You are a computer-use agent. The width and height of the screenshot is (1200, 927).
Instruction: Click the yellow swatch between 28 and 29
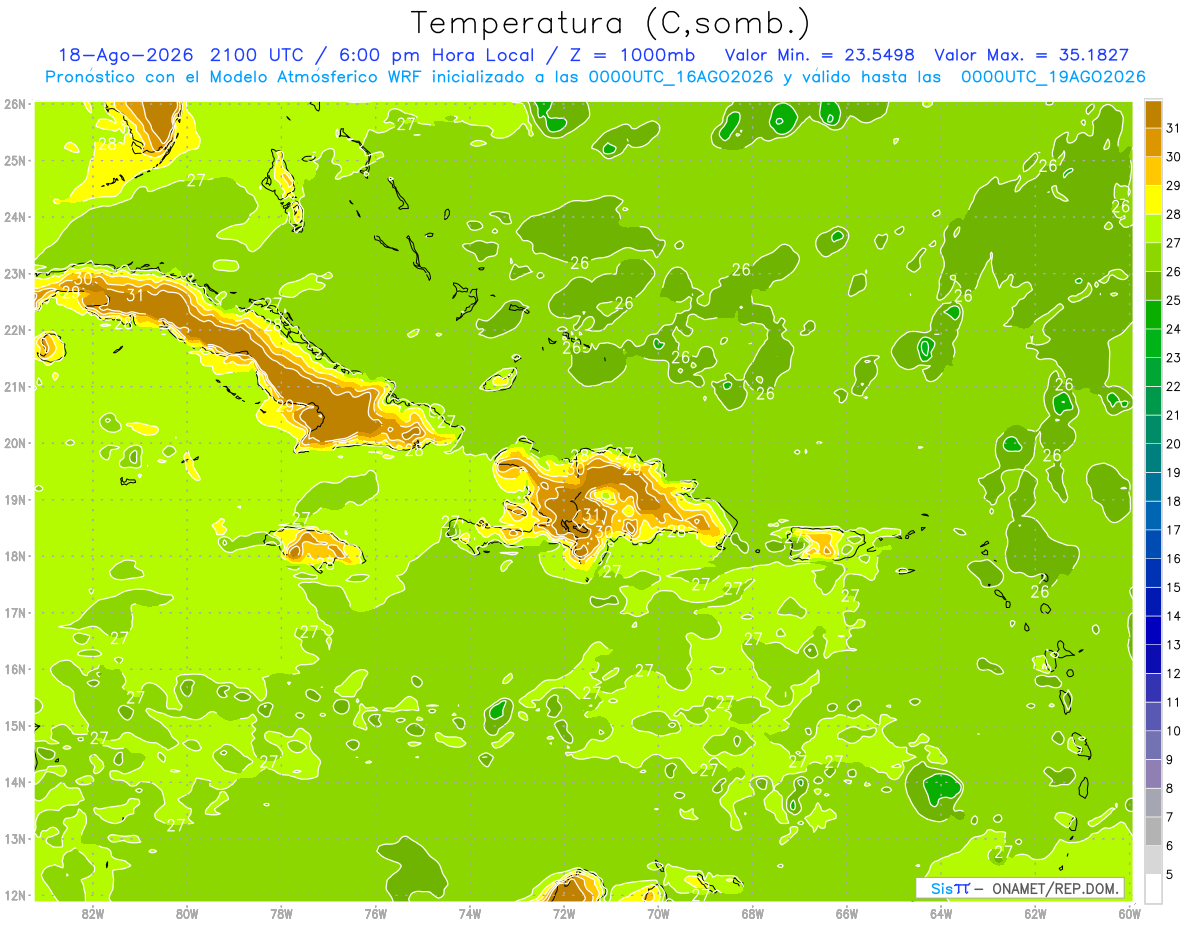click(x=1153, y=200)
